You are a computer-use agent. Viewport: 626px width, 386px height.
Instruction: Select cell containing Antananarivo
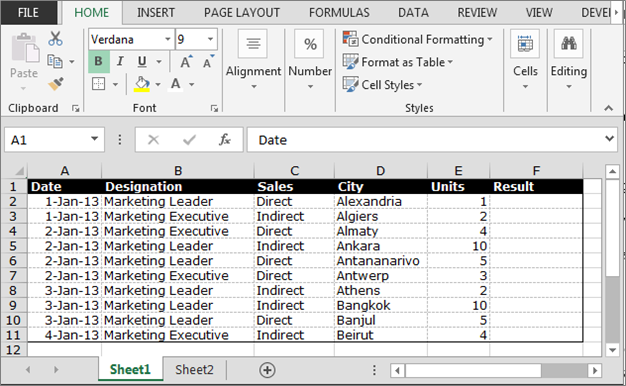[380, 261]
